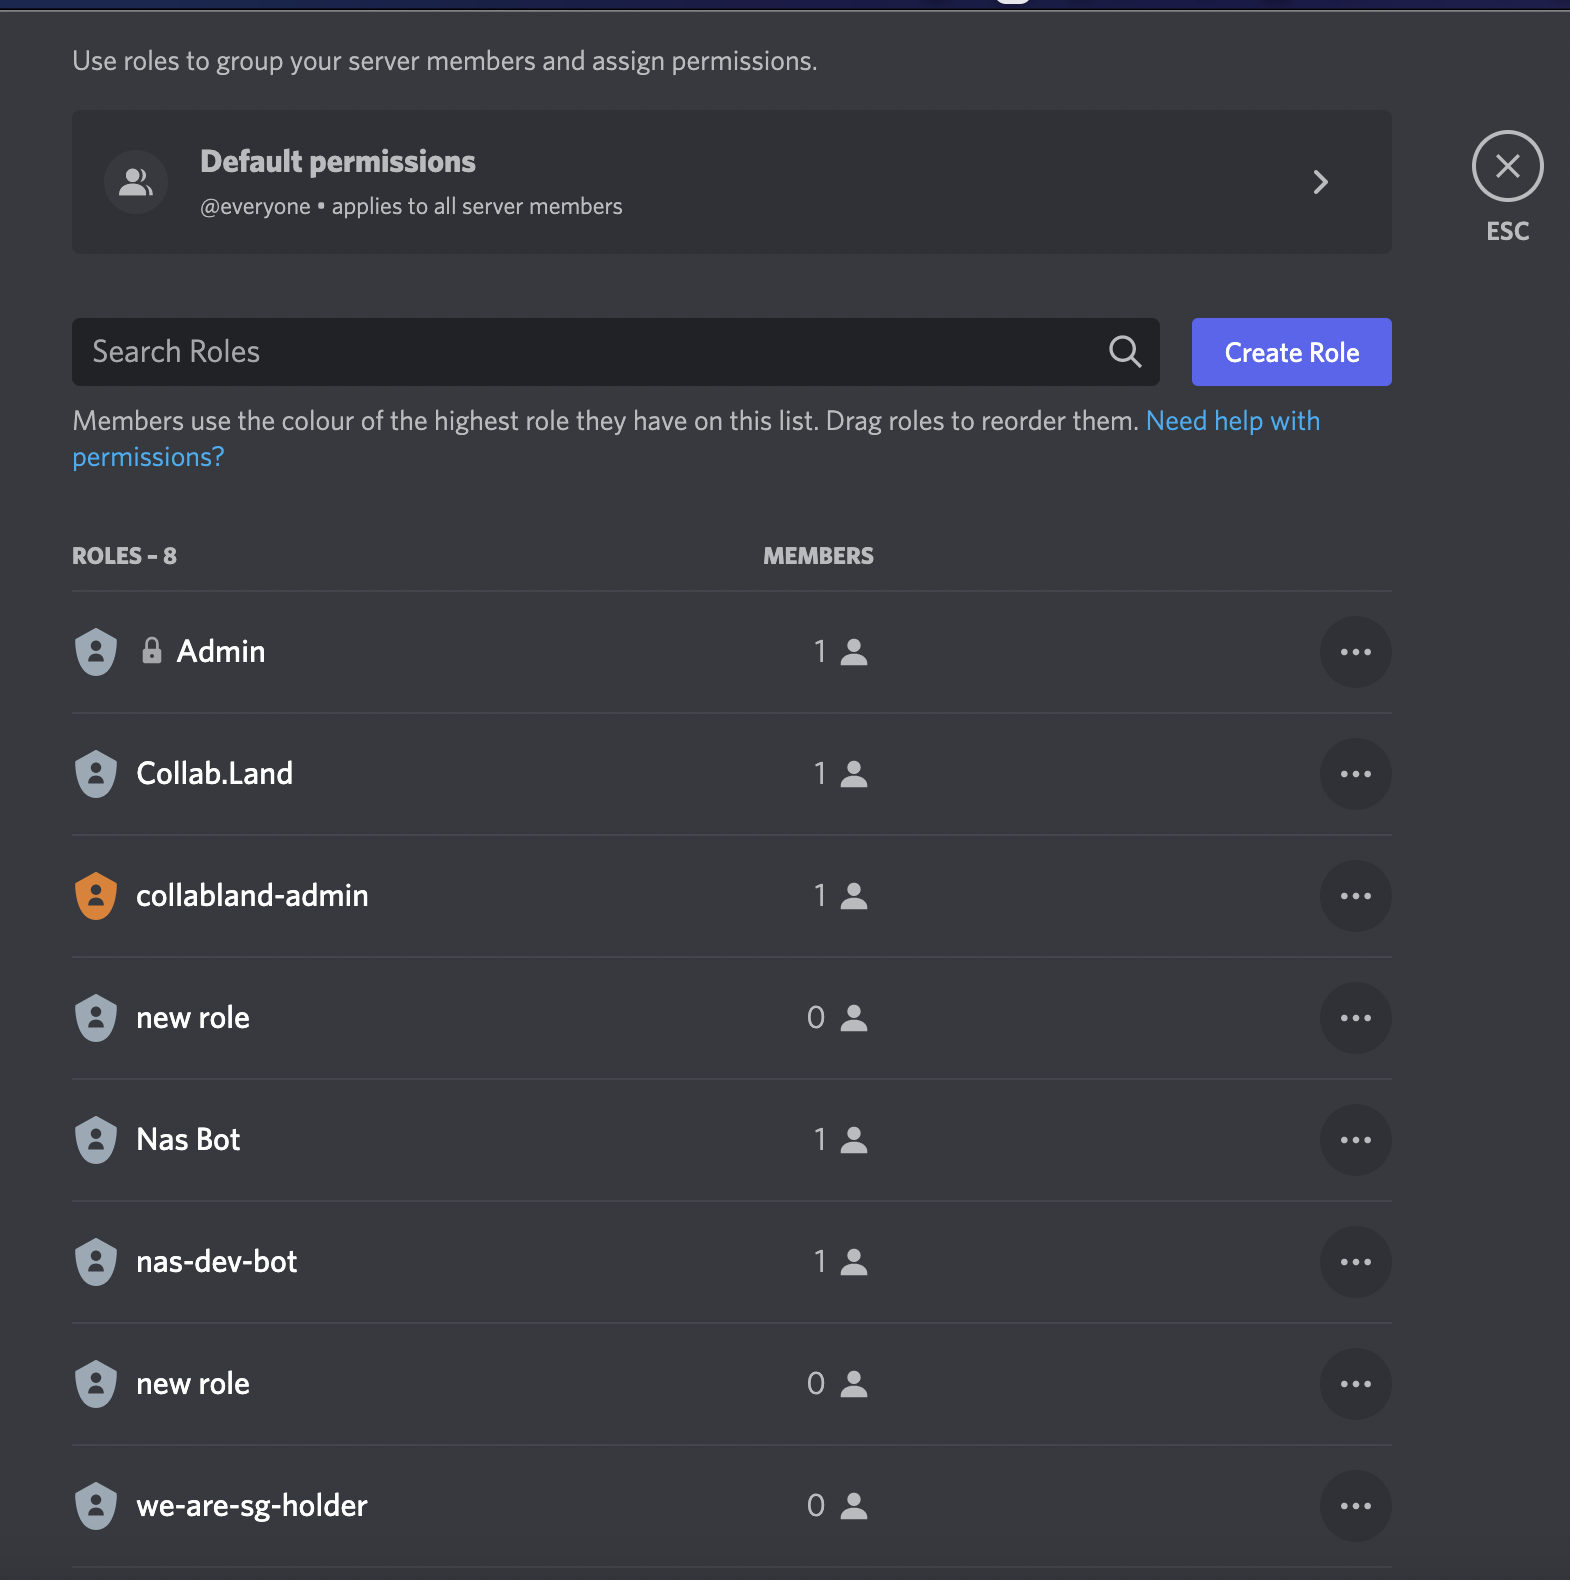Create a new role with Create Role button

click(1292, 352)
